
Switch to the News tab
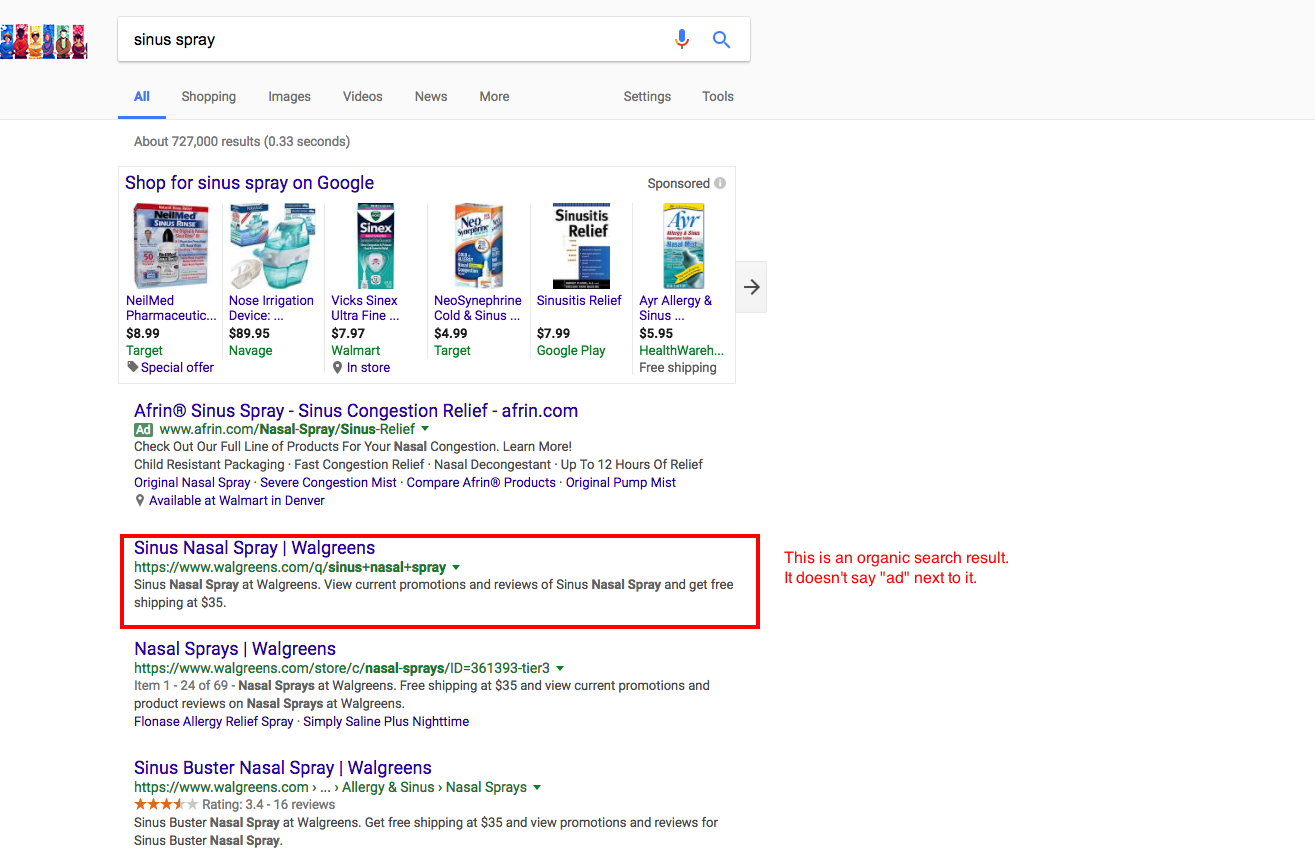pyautogui.click(x=431, y=97)
